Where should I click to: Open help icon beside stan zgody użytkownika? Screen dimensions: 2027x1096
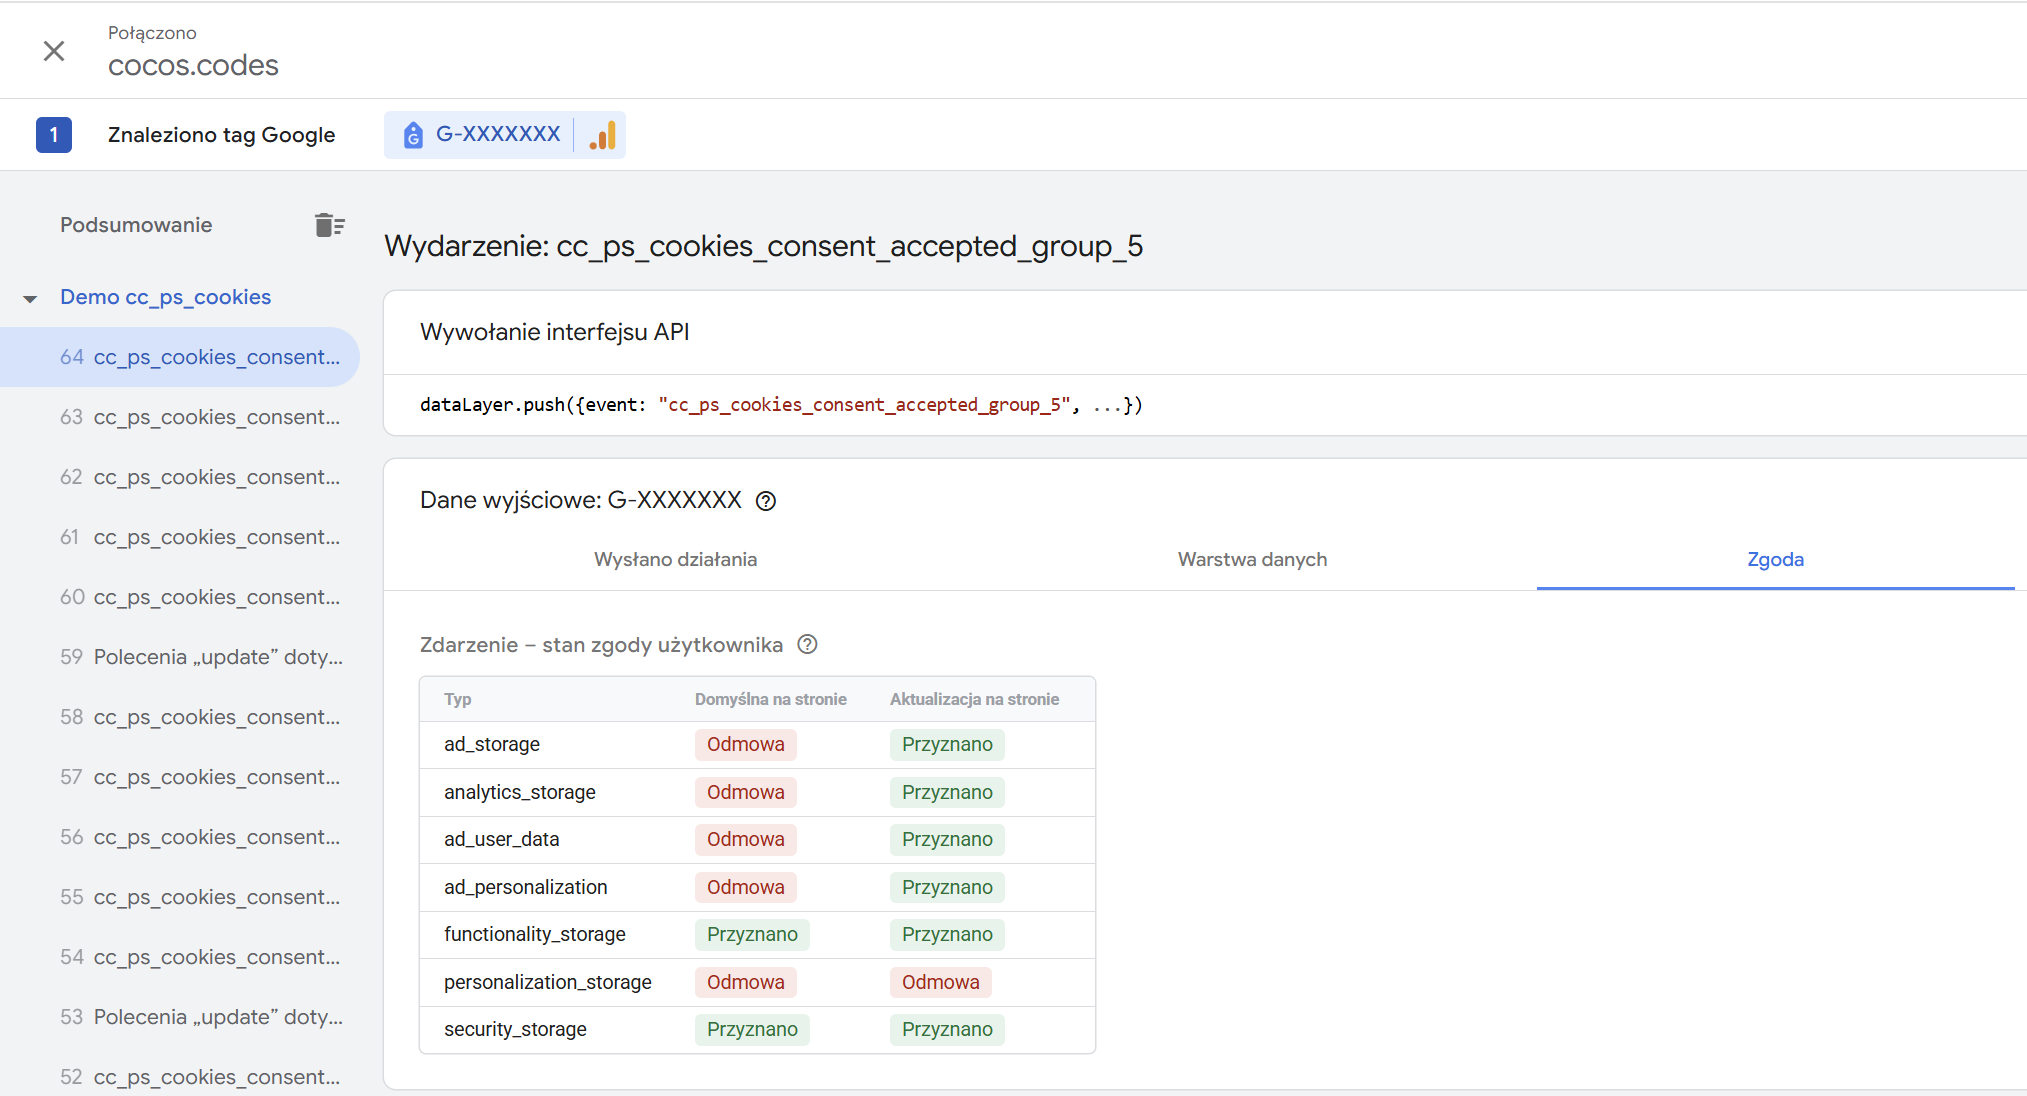pyautogui.click(x=807, y=645)
